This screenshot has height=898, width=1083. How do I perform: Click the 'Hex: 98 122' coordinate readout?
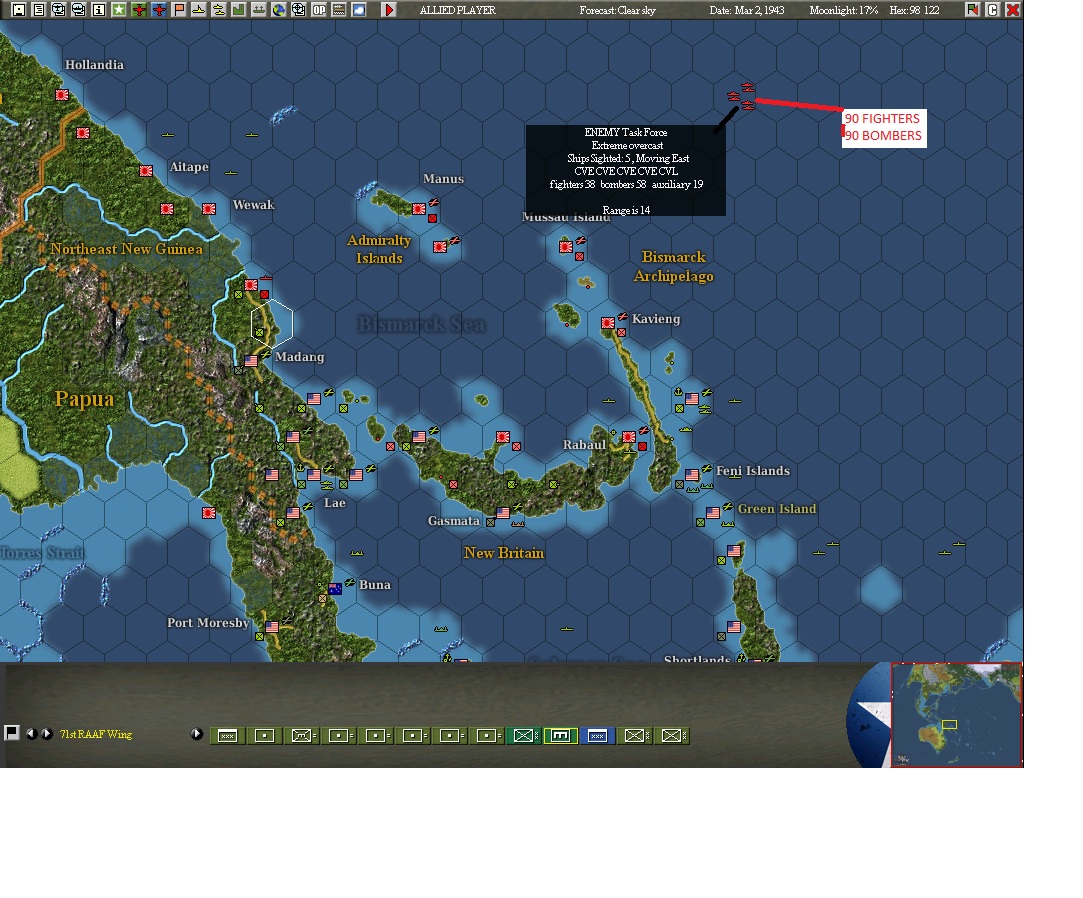[914, 10]
